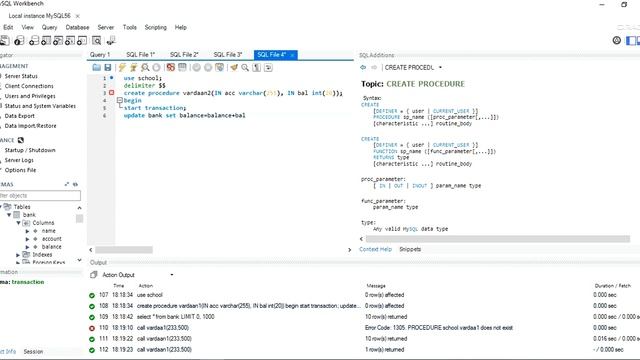Viewport: 640px width, 360px height.
Task: Expand the name column node
Action: [x=27, y=231]
